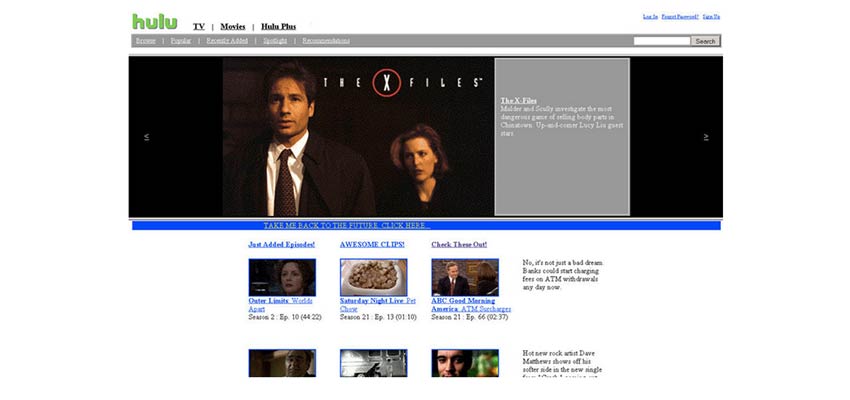Click ATM withdrawals fees description text
850x400 pixels.
[x=563, y=275]
